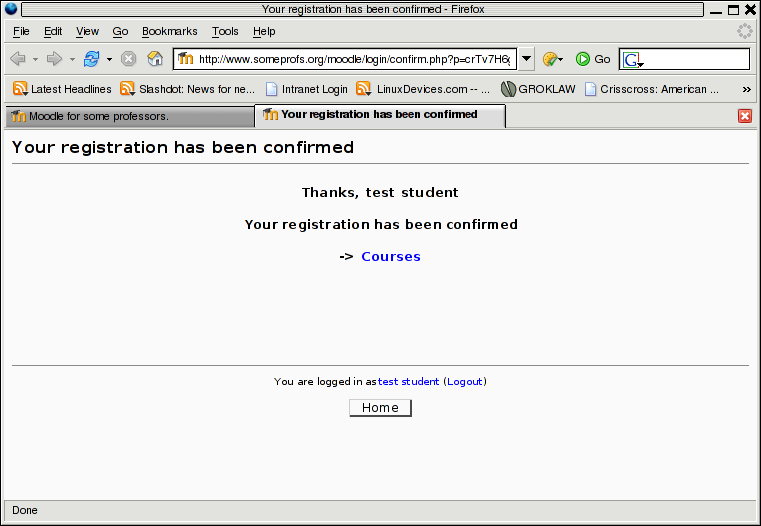The height and width of the screenshot is (526, 761).
Task: Minimize the Firefox window
Action: (716, 10)
